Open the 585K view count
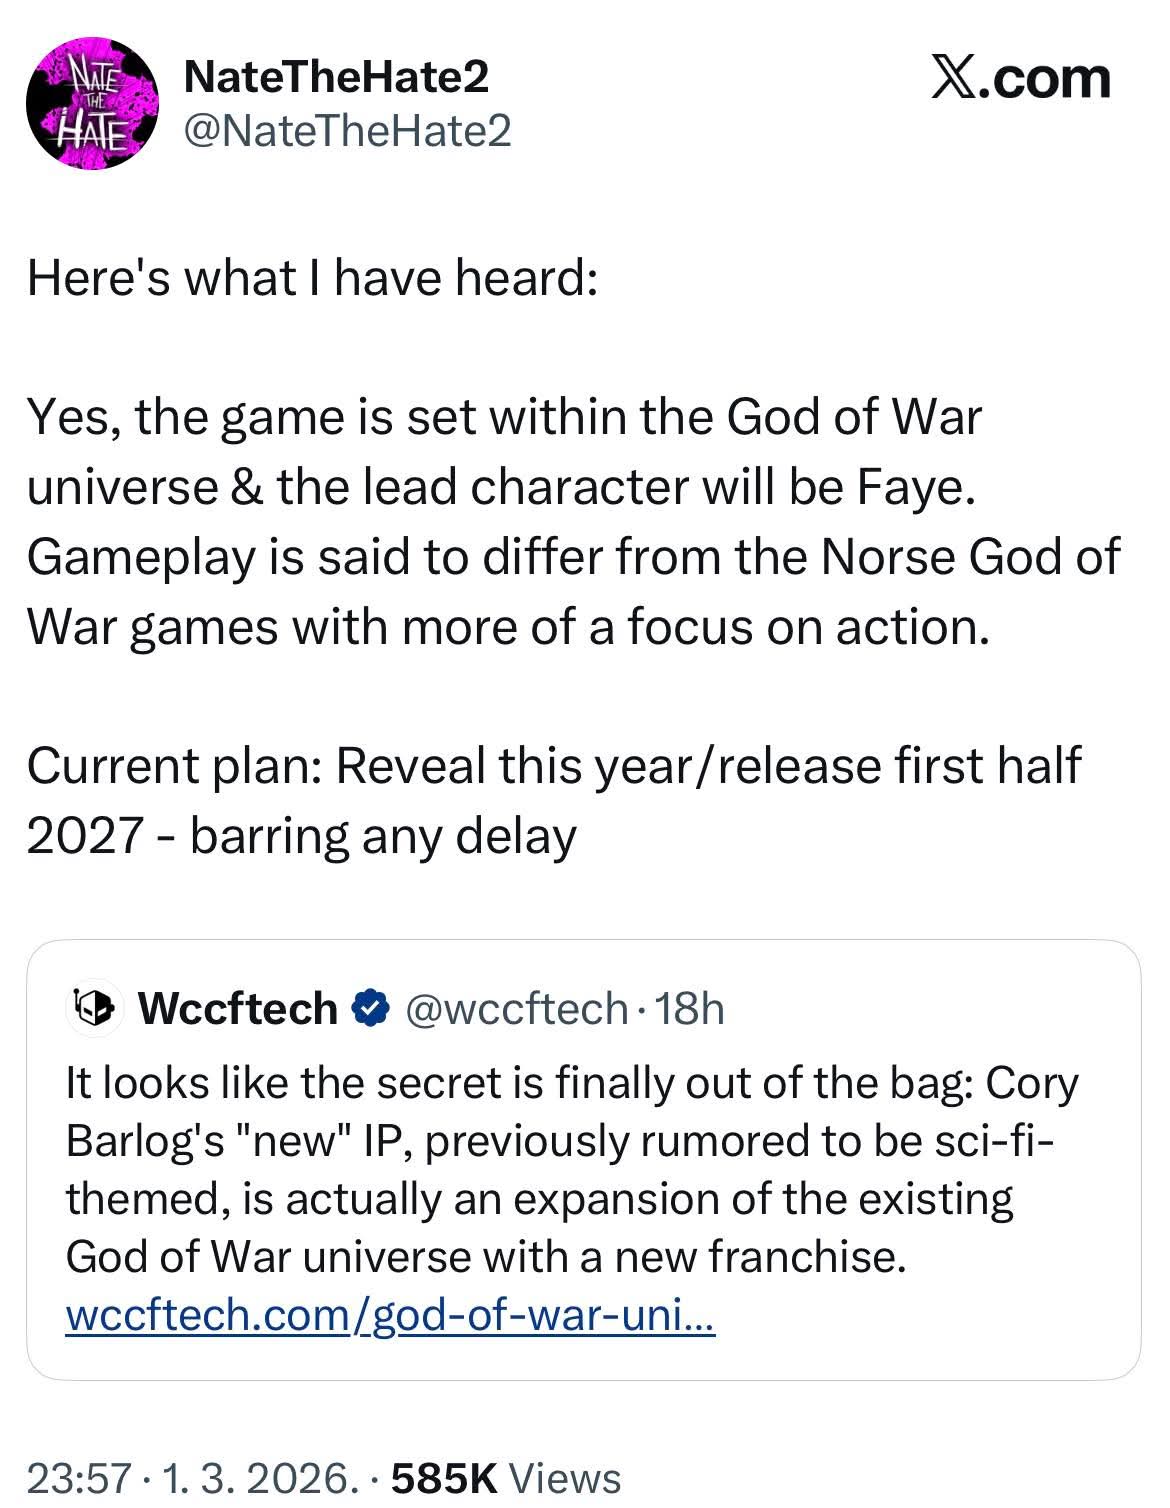The image size is (1170, 1508). coord(444,1477)
